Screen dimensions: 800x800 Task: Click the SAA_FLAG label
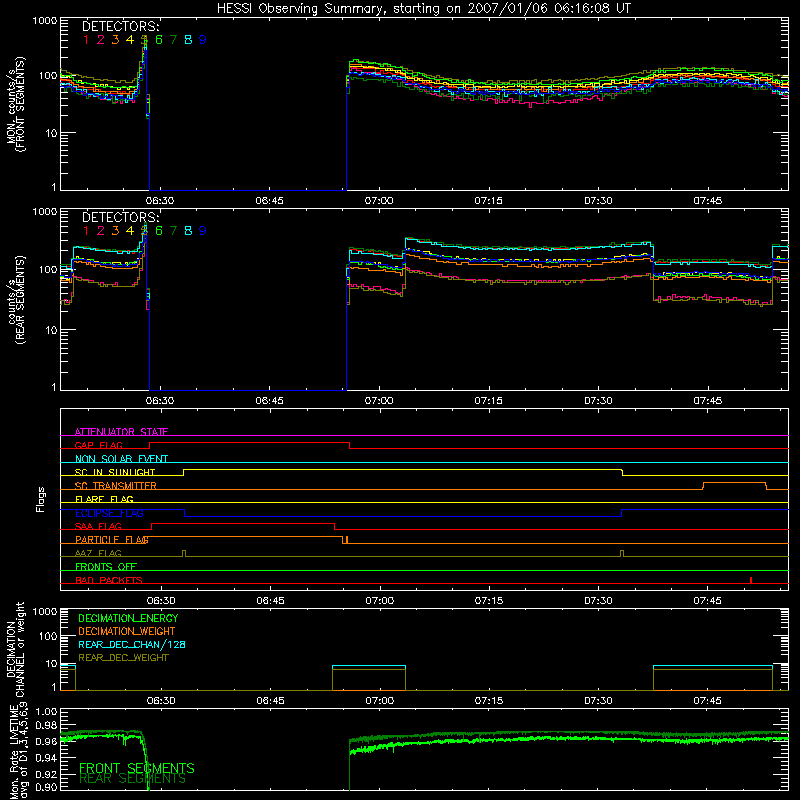pyautogui.click(x=98, y=526)
